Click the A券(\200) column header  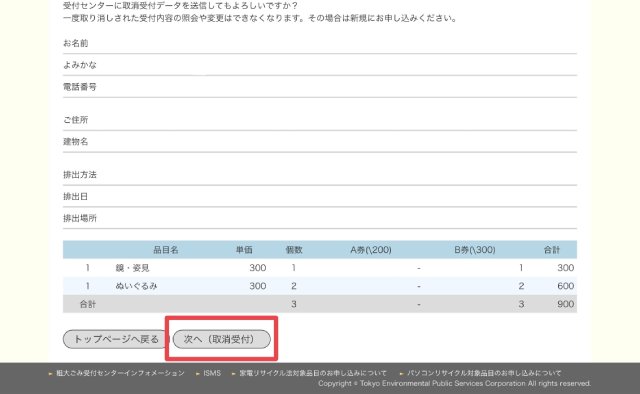pyautogui.click(x=371, y=250)
